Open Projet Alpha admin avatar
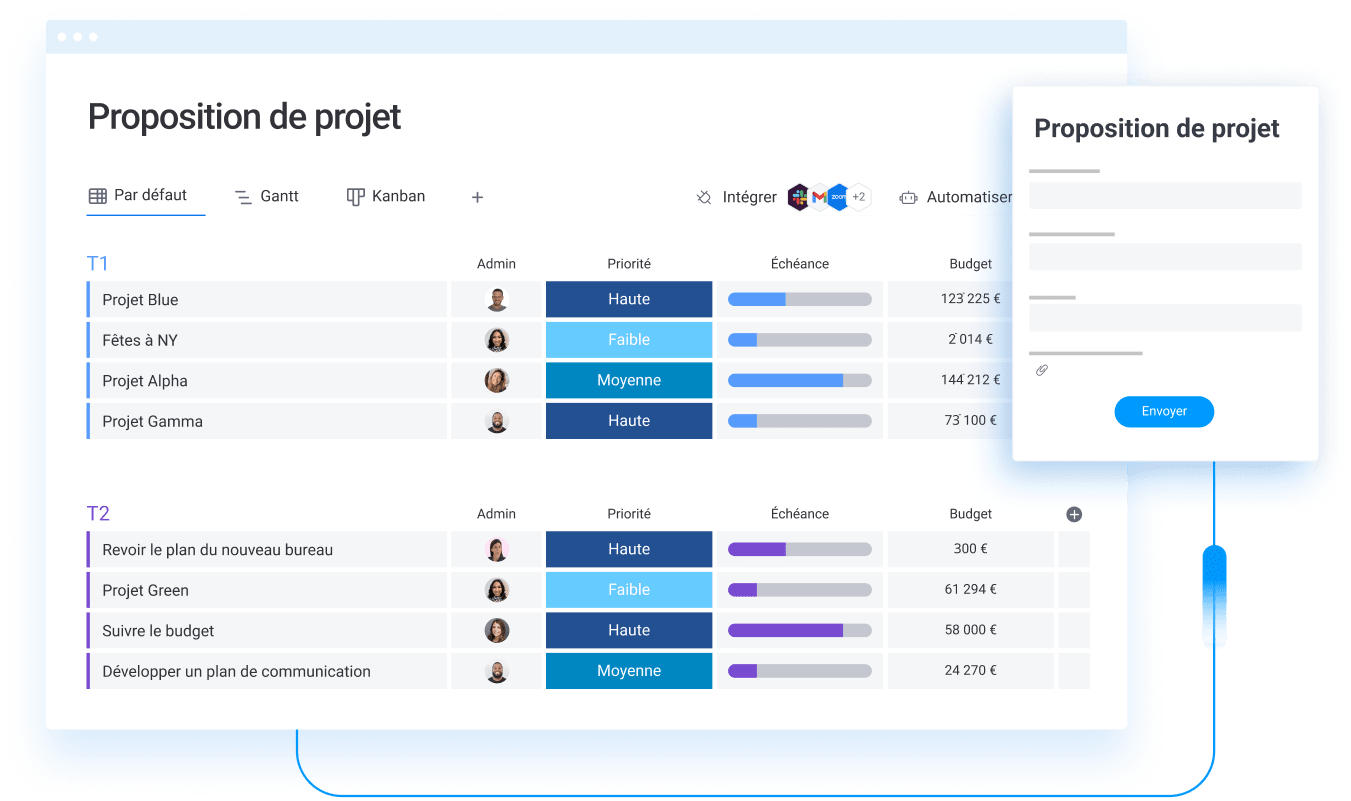 click(497, 381)
